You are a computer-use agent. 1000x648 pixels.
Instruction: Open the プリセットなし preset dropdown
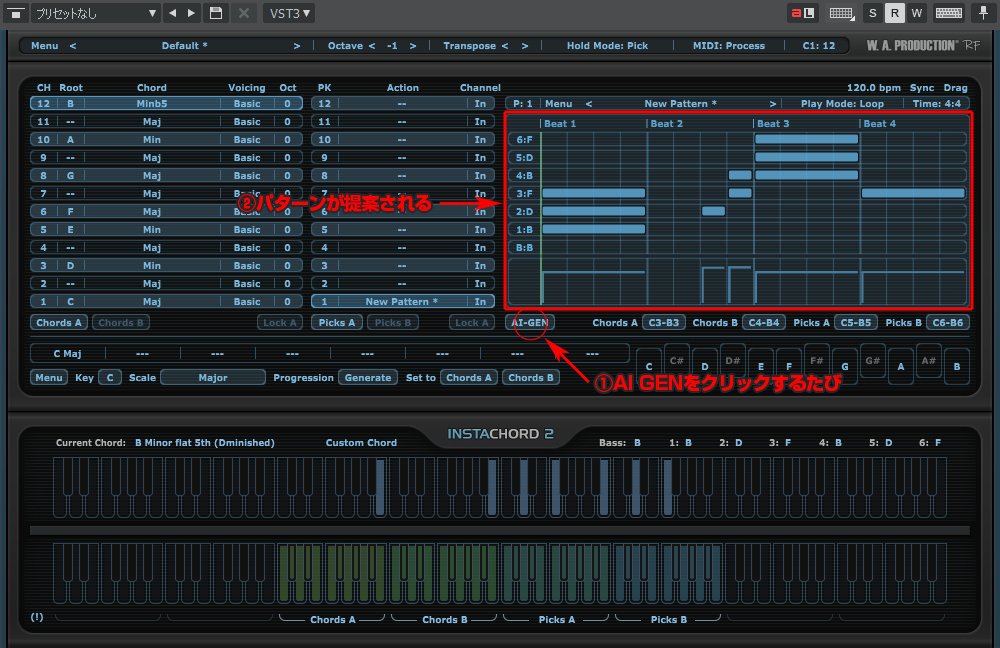pos(96,13)
